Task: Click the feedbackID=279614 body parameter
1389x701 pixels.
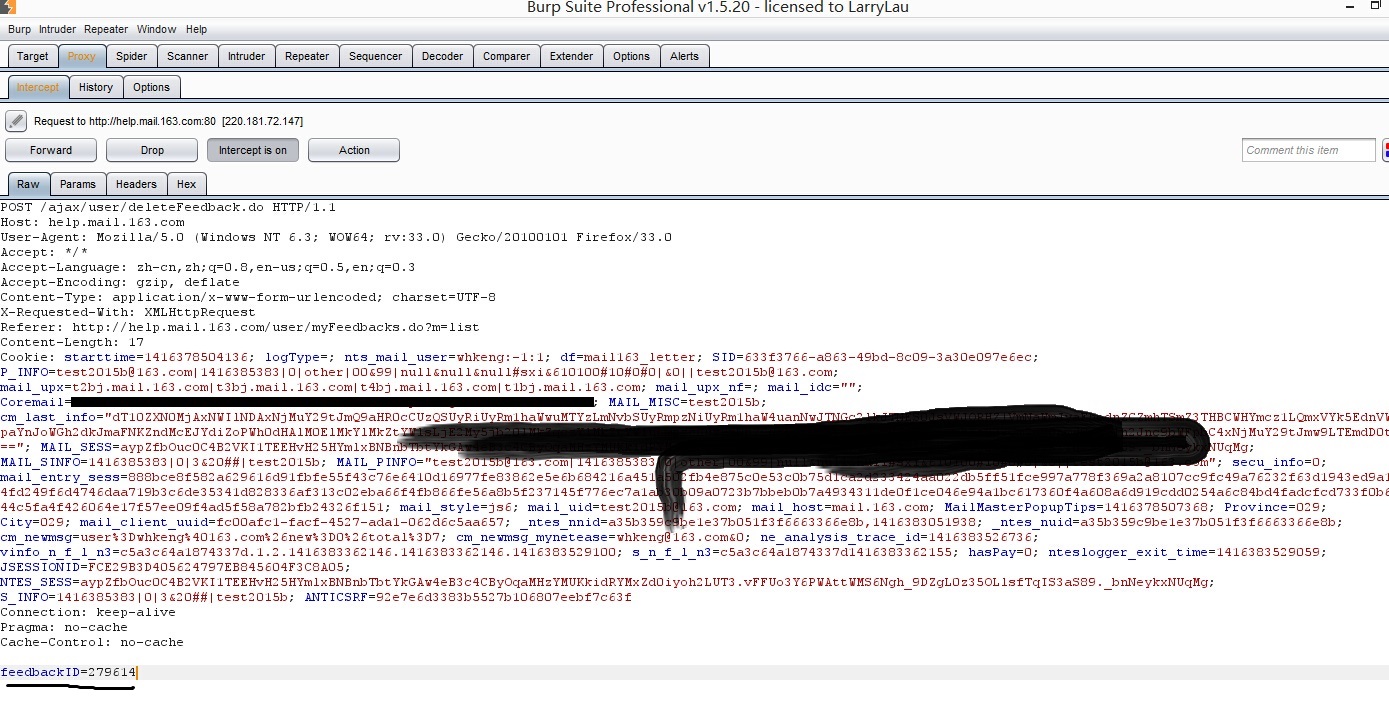Action: [68, 672]
